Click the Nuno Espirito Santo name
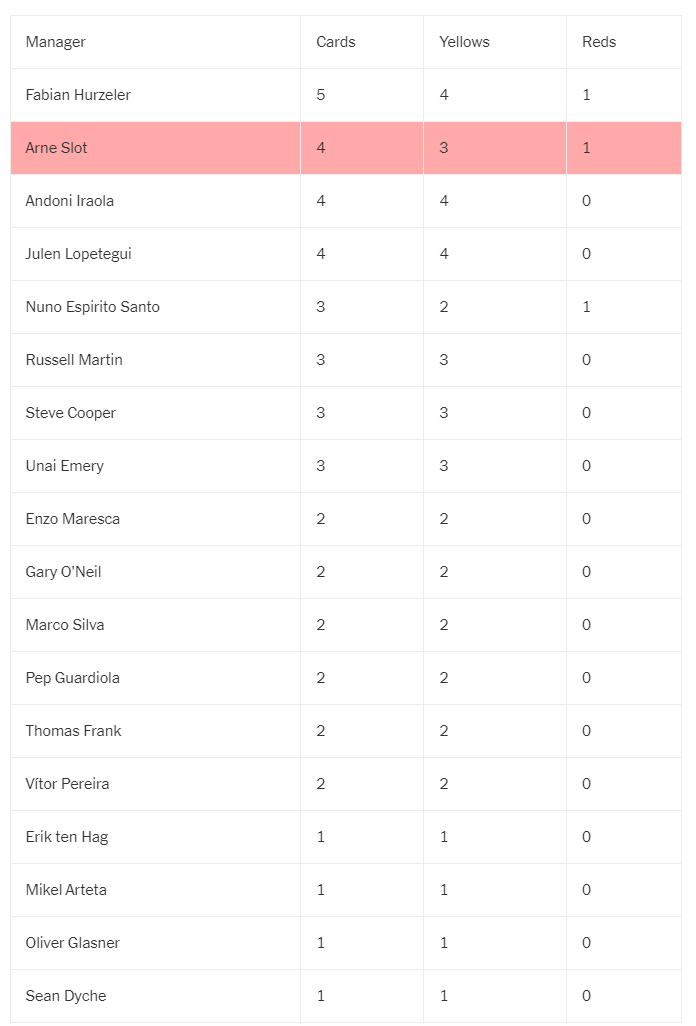696x1026 pixels. click(x=92, y=307)
